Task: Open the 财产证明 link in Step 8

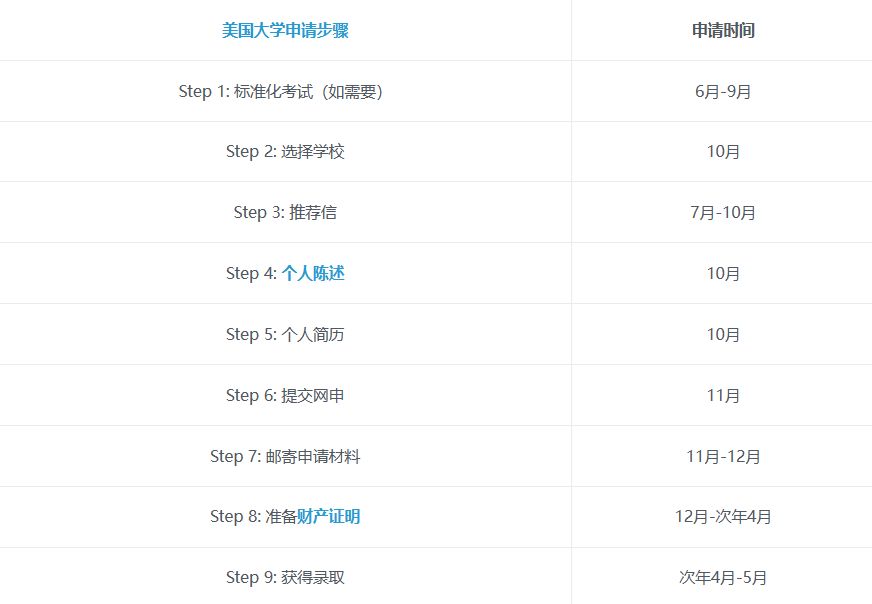Action: coord(328,516)
